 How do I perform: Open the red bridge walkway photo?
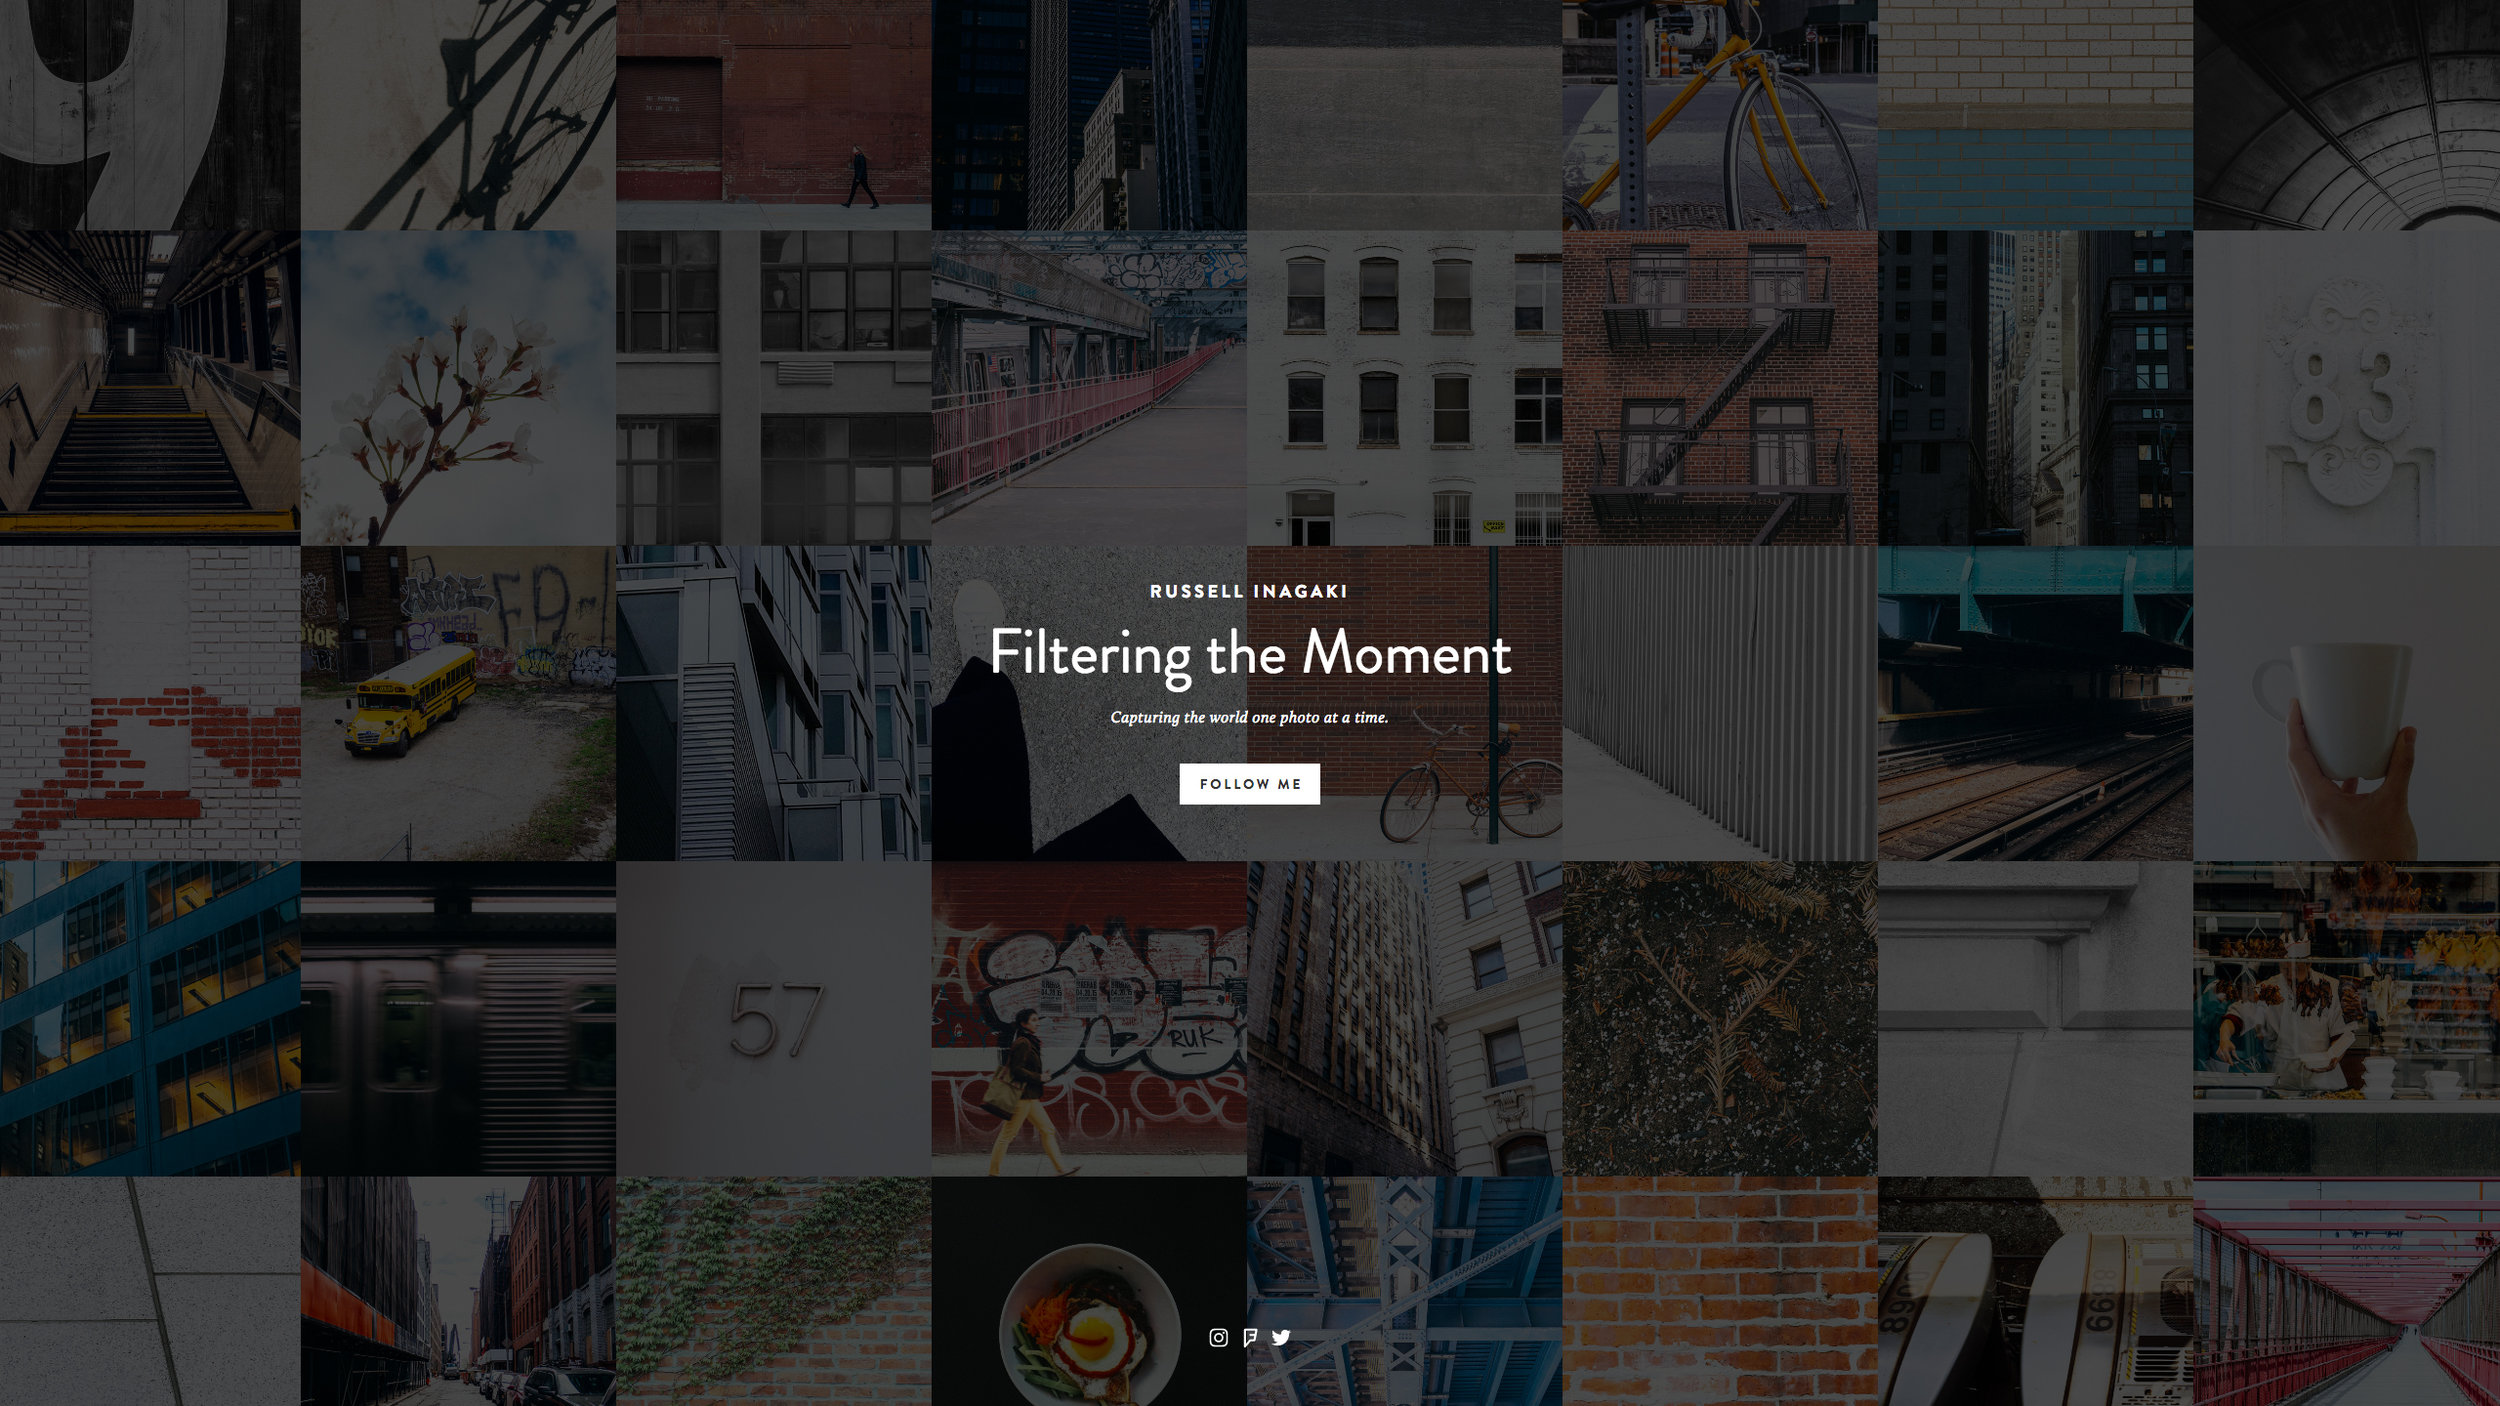pyautogui.click(x=2347, y=1292)
